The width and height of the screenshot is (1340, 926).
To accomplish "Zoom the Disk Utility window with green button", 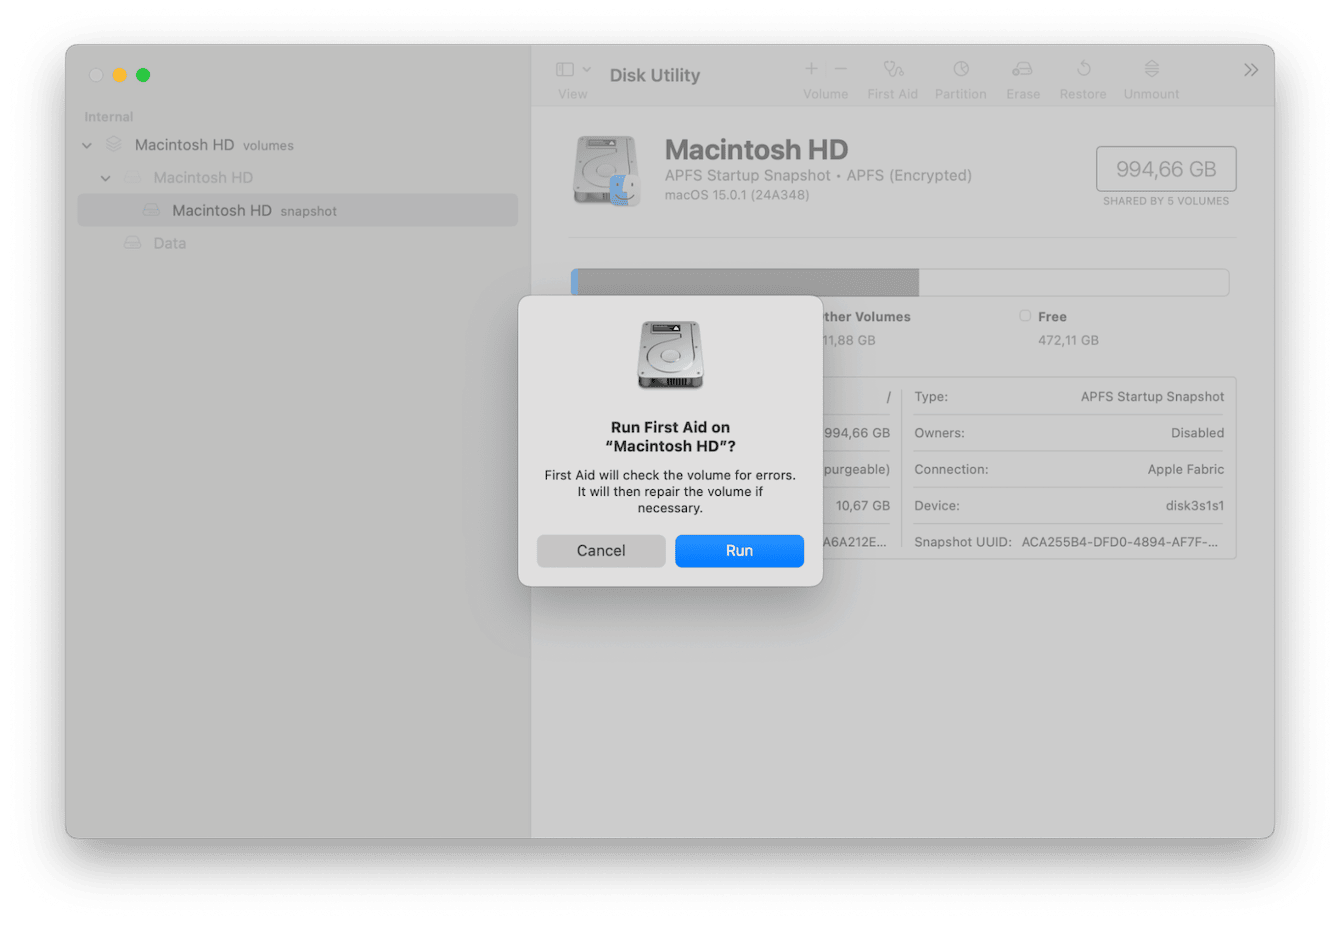I will click(x=143, y=75).
